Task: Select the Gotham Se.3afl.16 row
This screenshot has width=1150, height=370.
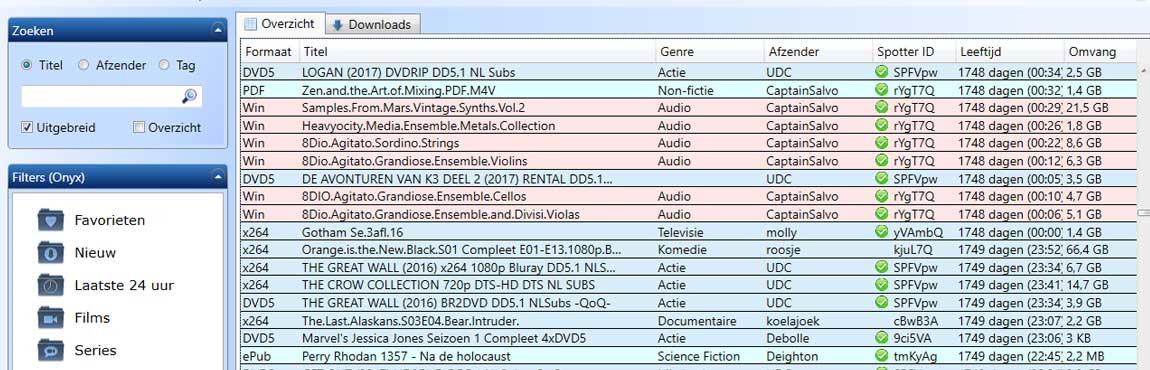Action: pyautogui.click(x=689, y=231)
